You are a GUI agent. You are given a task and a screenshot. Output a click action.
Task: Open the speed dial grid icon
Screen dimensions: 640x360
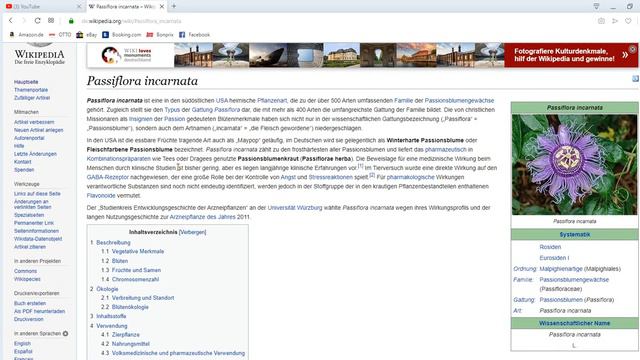(x=51, y=20)
